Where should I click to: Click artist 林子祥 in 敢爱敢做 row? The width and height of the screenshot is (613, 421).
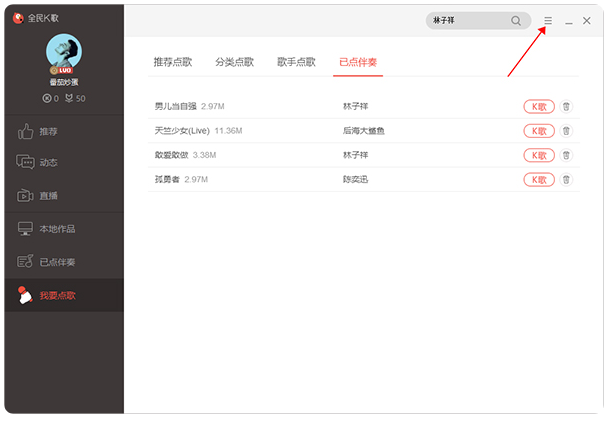click(355, 155)
